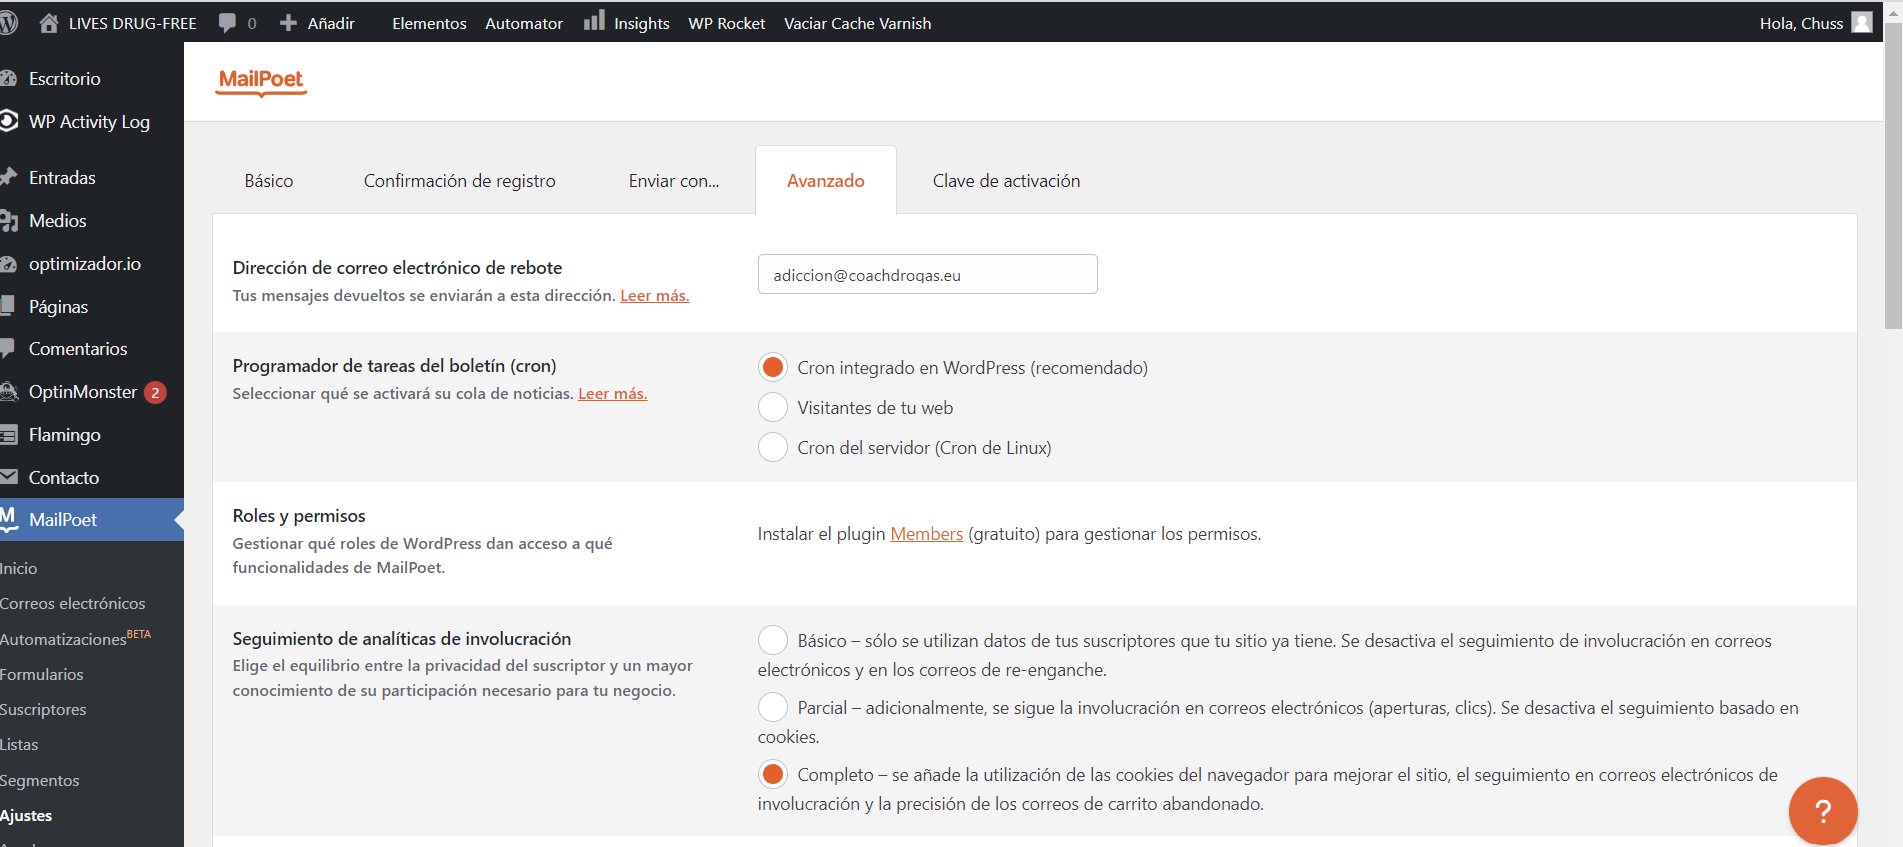The width and height of the screenshot is (1903, 847).
Task: Select Básico engagement tracking option
Action: pyautogui.click(x=772, y=640)
